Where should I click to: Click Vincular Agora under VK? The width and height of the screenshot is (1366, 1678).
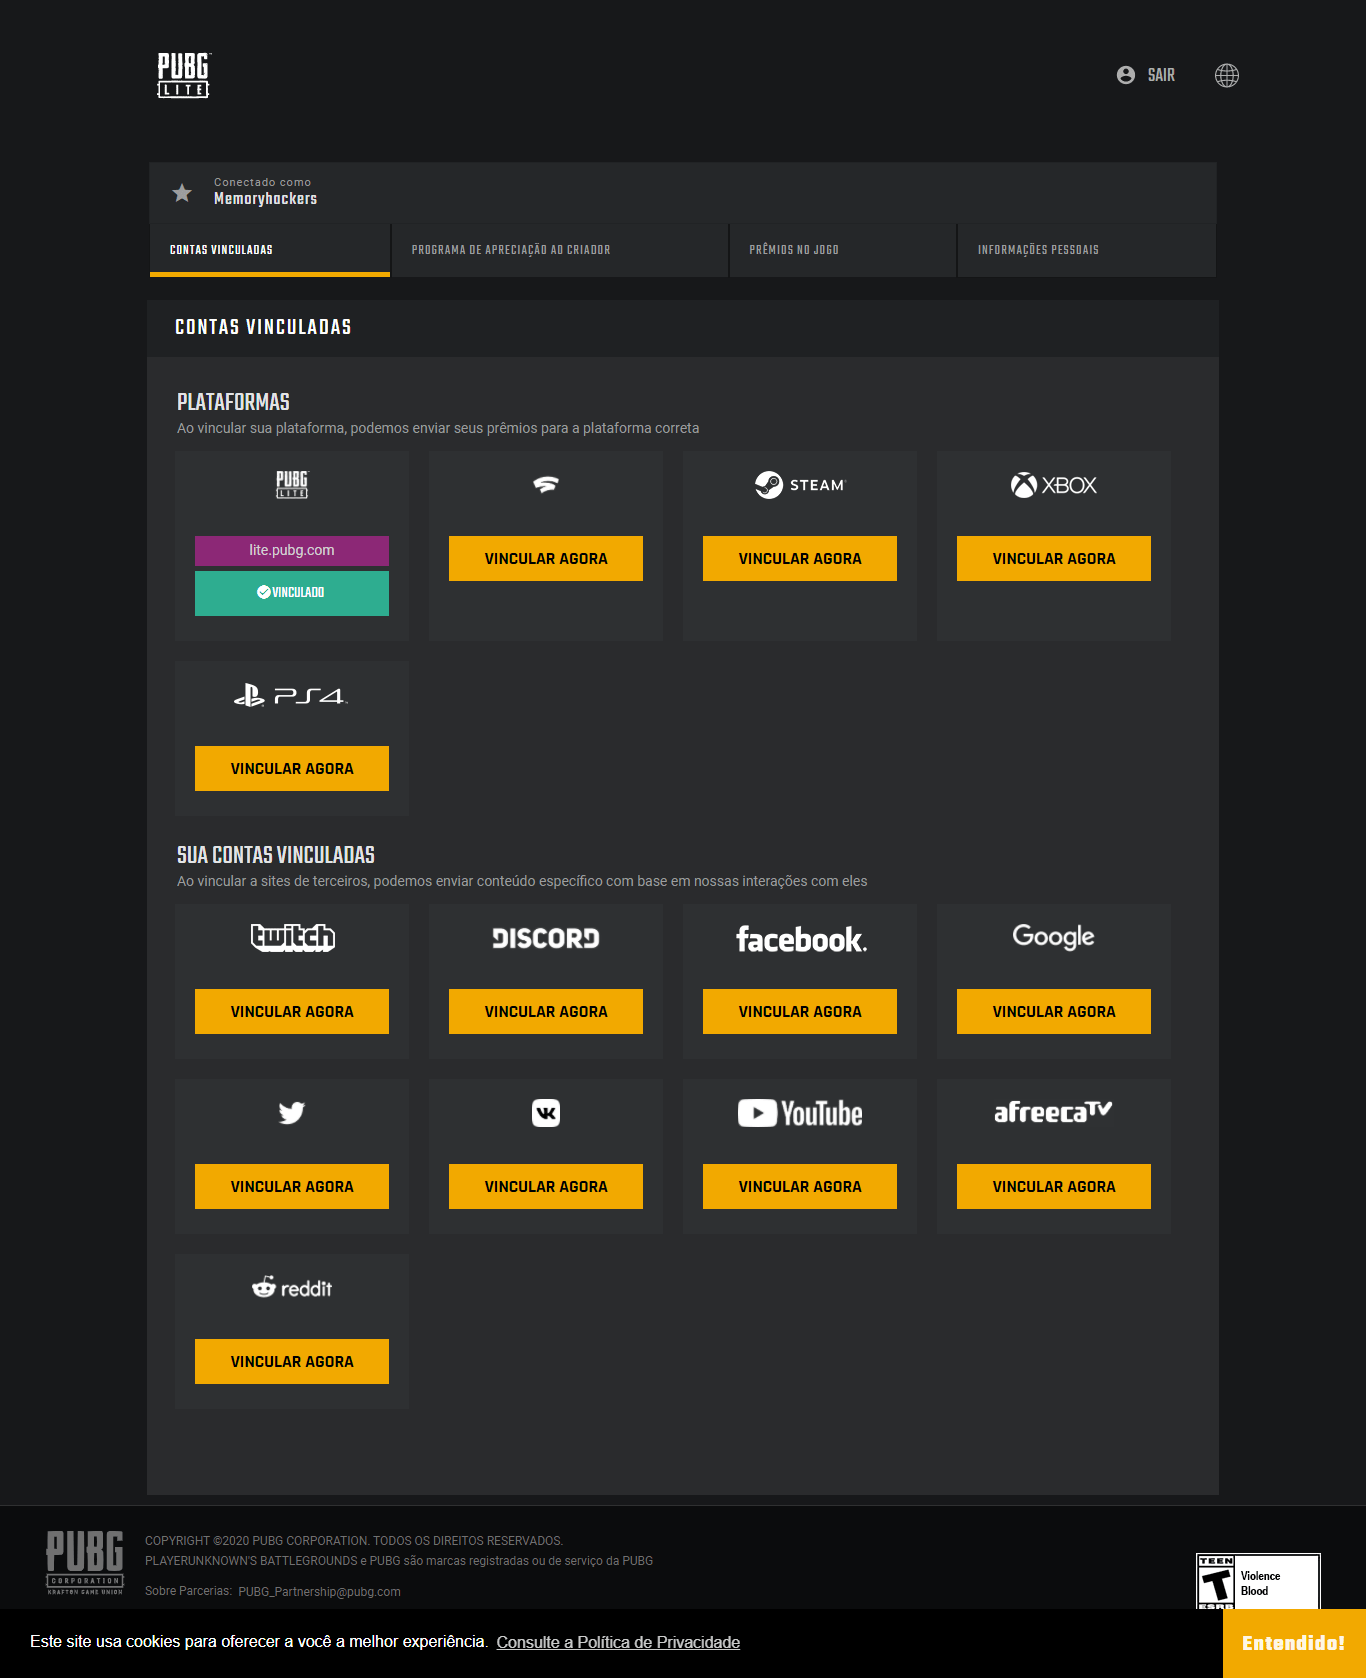pos(546,1187)
